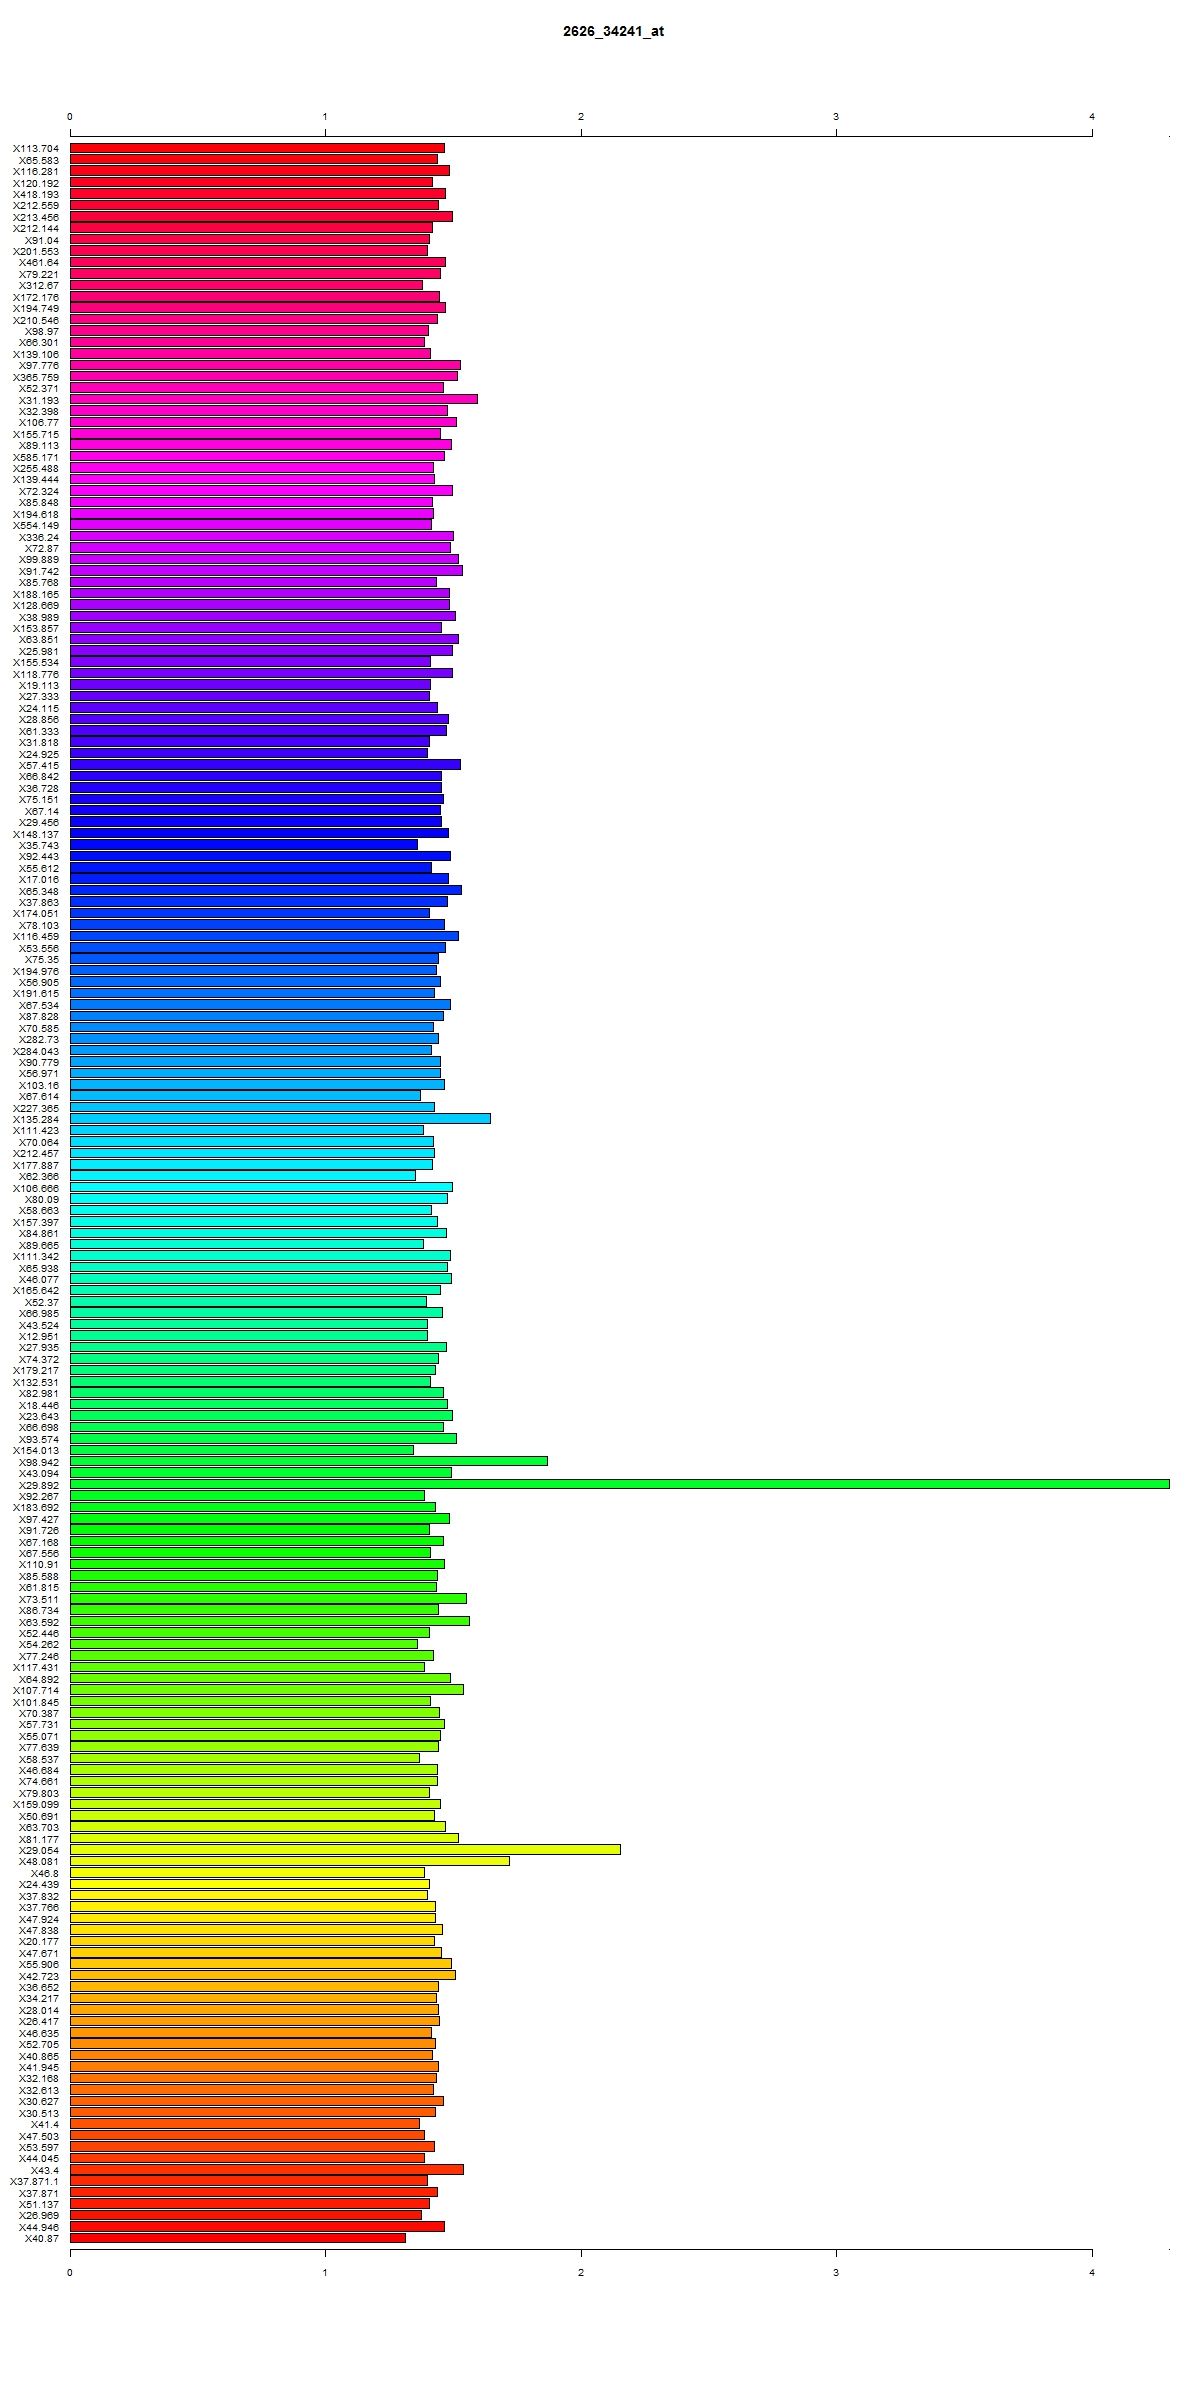Click bottom axis tick label 0
Viewport: 1200px width, 2400px height.
point(70,2272)
